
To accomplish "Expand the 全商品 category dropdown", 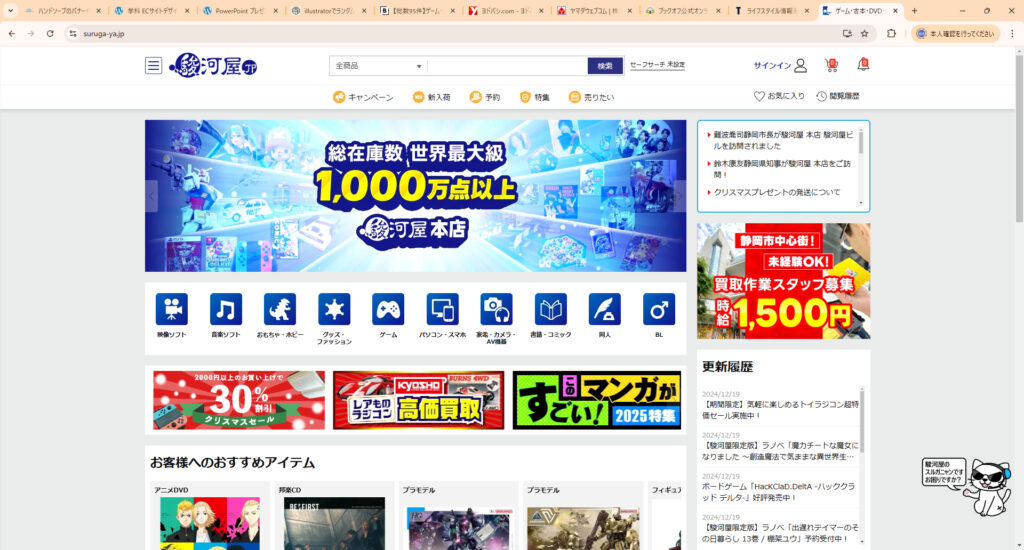I will click(378, 66).
